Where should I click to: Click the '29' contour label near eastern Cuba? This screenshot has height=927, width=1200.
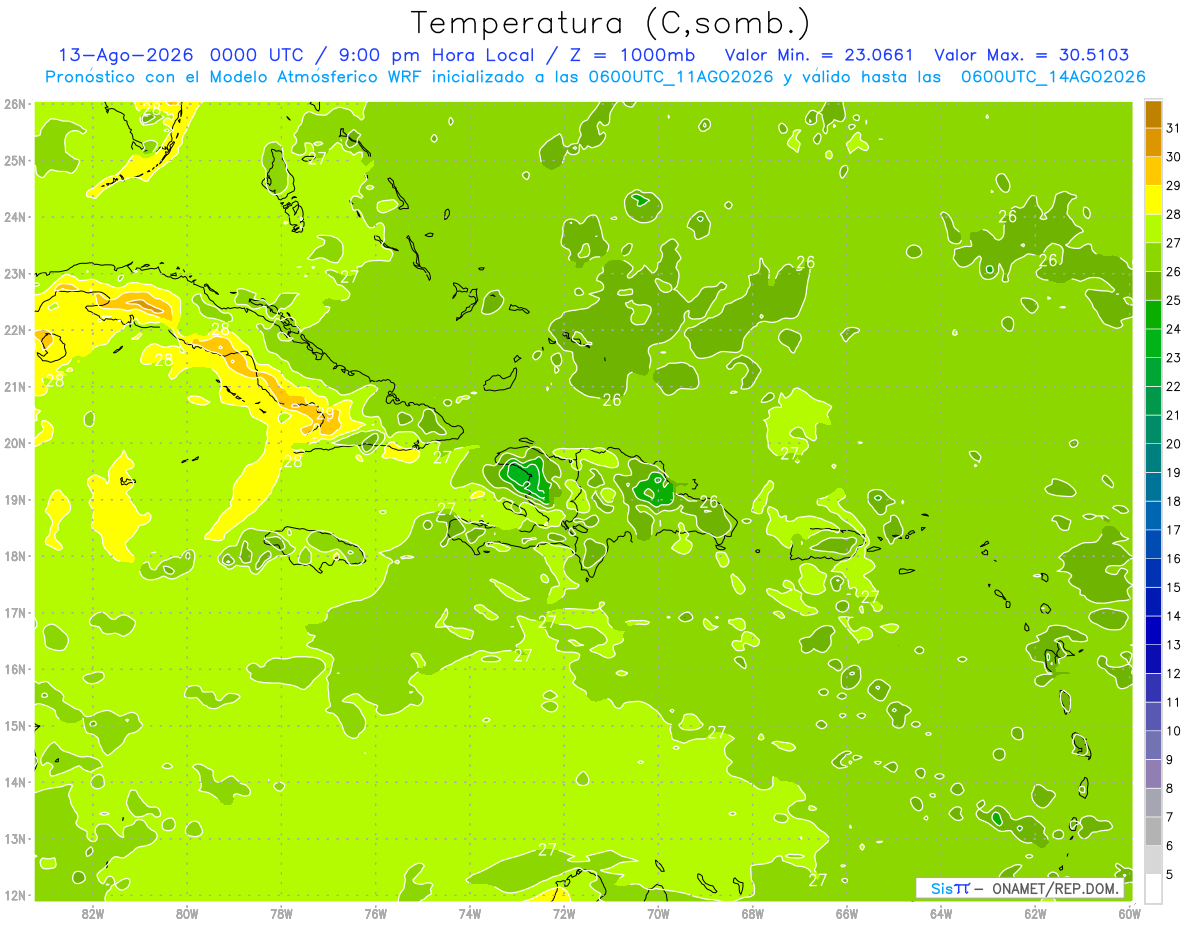pos(326,414)
